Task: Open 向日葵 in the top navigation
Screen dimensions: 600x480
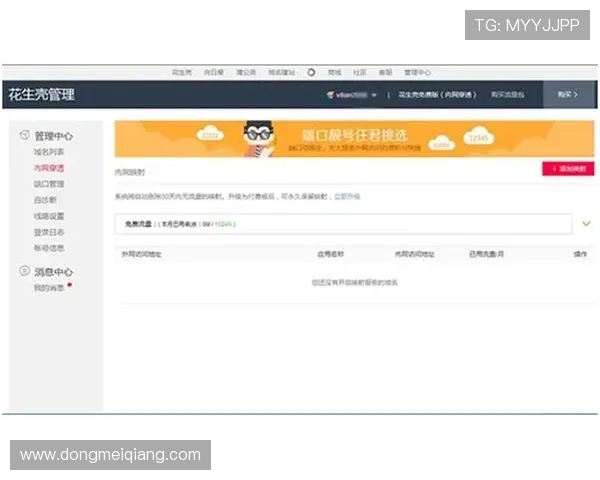Action: (214, 72)
